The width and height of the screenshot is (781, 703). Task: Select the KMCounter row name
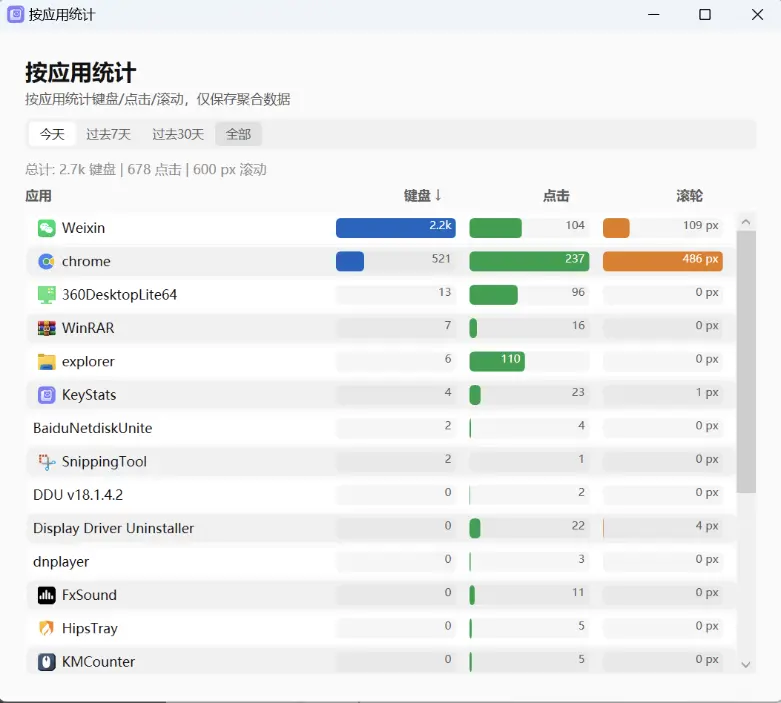pos(98,662)
